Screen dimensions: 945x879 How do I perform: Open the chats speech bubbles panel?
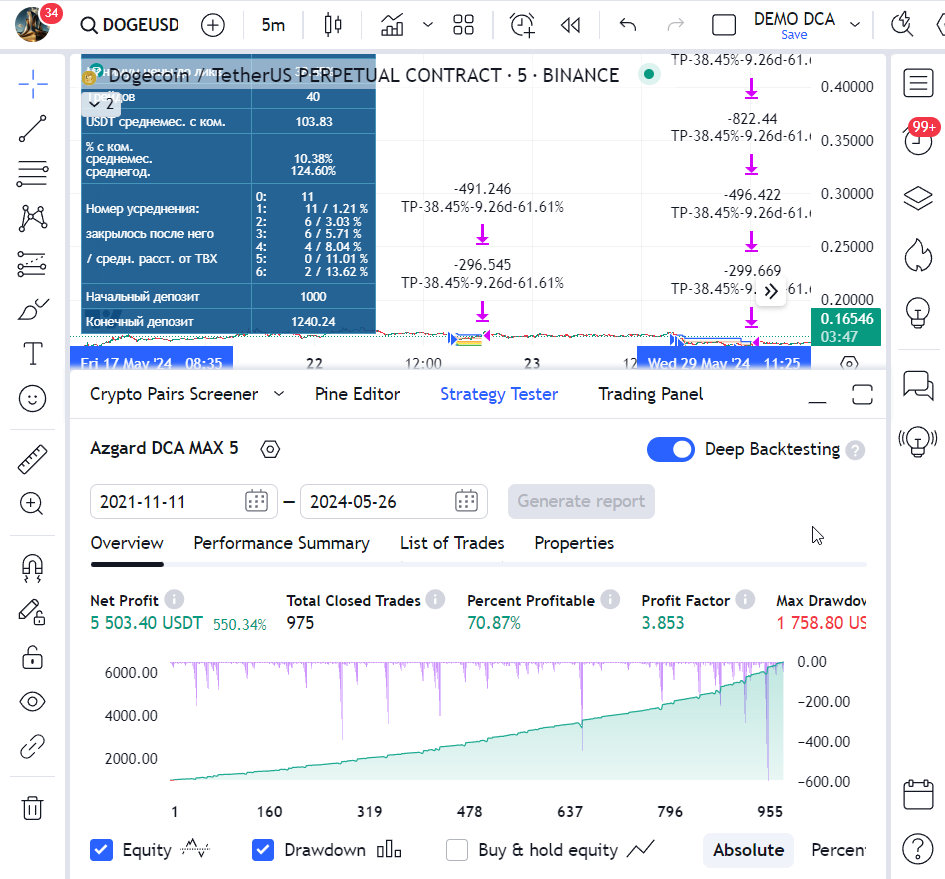click(x=918, y=385)
